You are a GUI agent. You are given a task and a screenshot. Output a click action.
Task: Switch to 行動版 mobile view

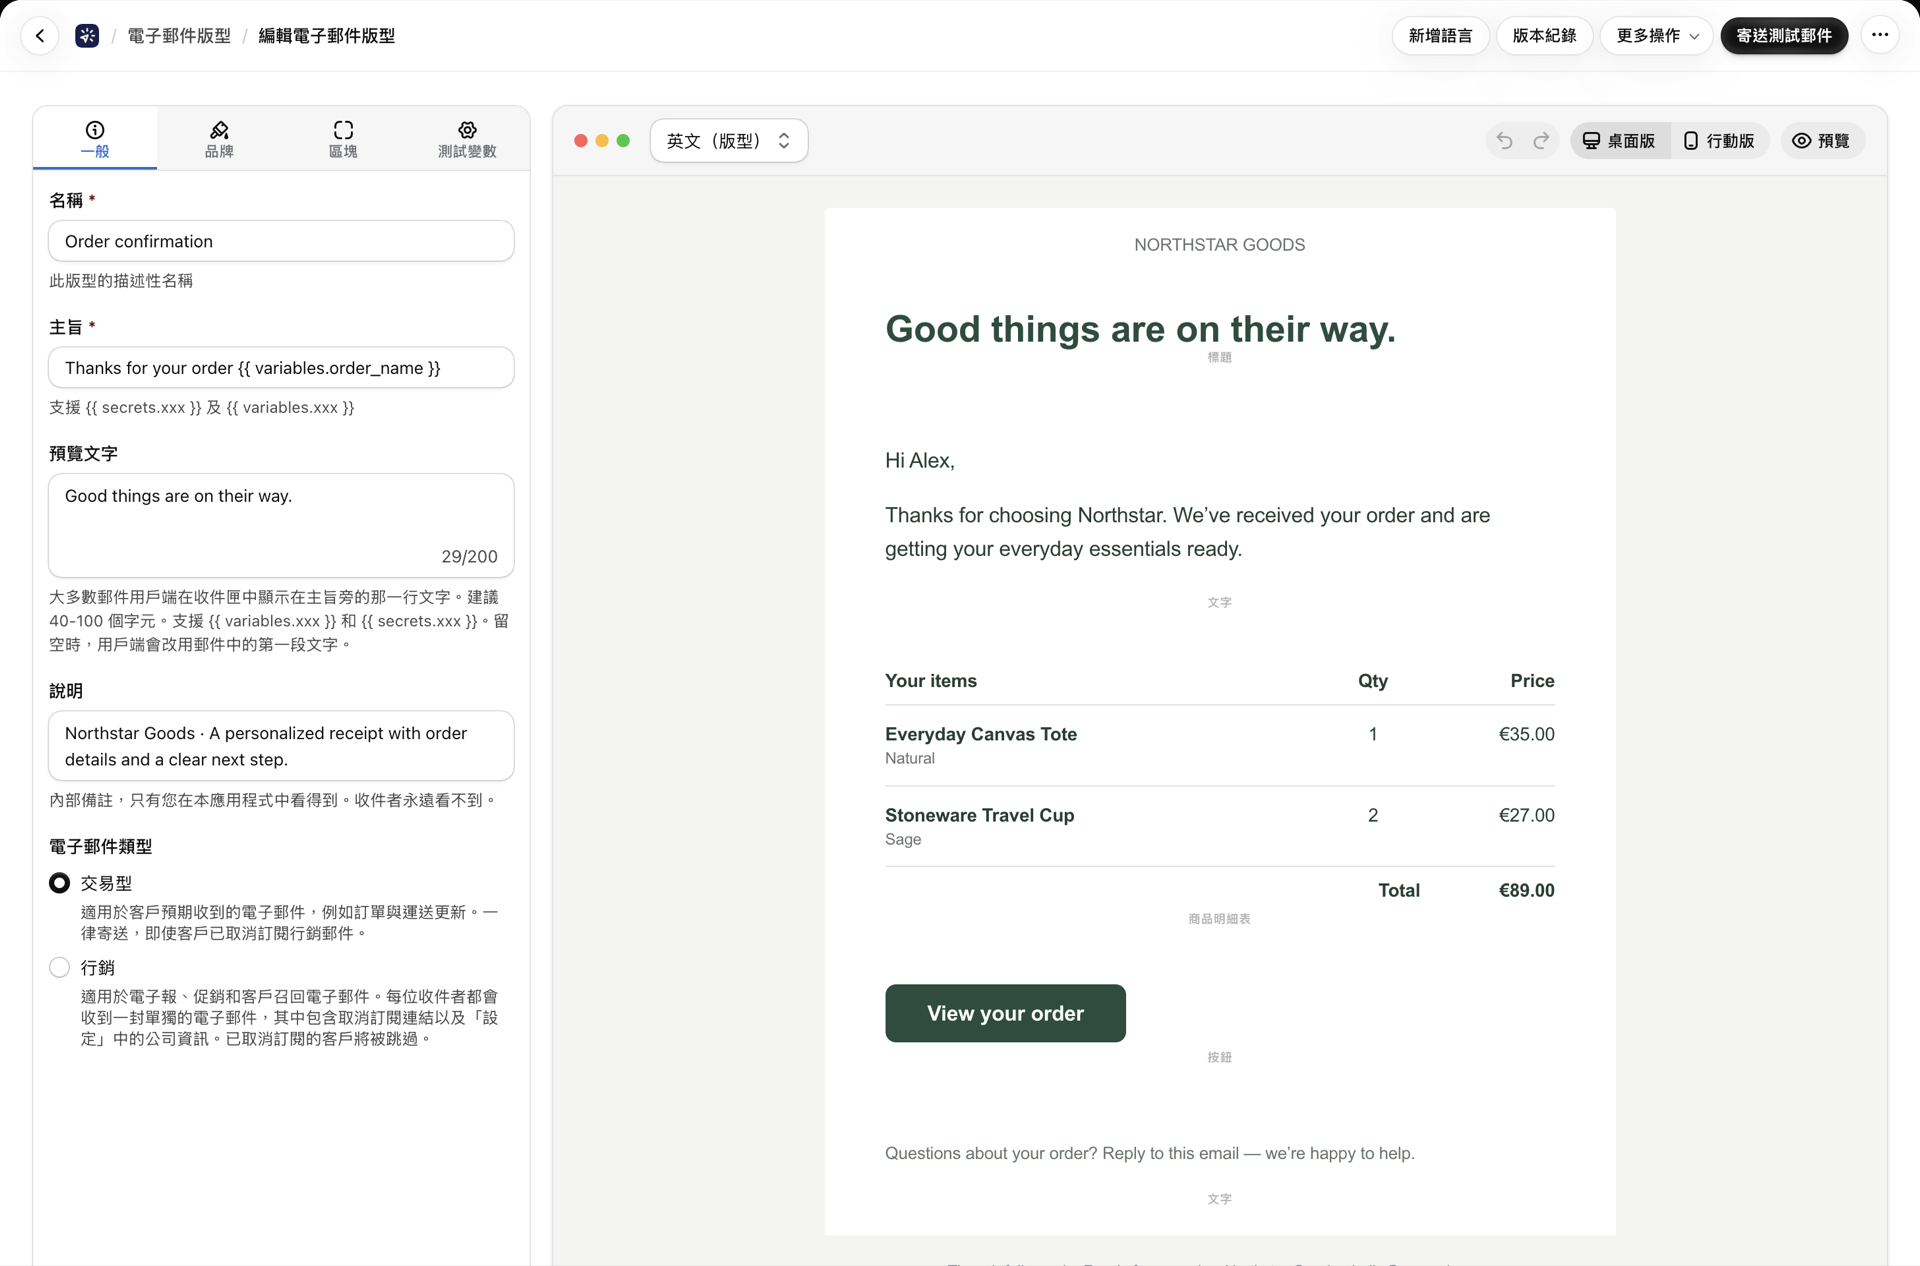(1719, 141)
